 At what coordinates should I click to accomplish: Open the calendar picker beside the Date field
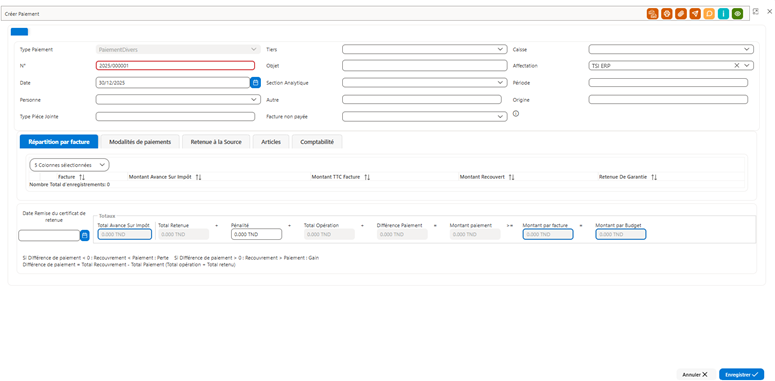[x=256, y=83]
